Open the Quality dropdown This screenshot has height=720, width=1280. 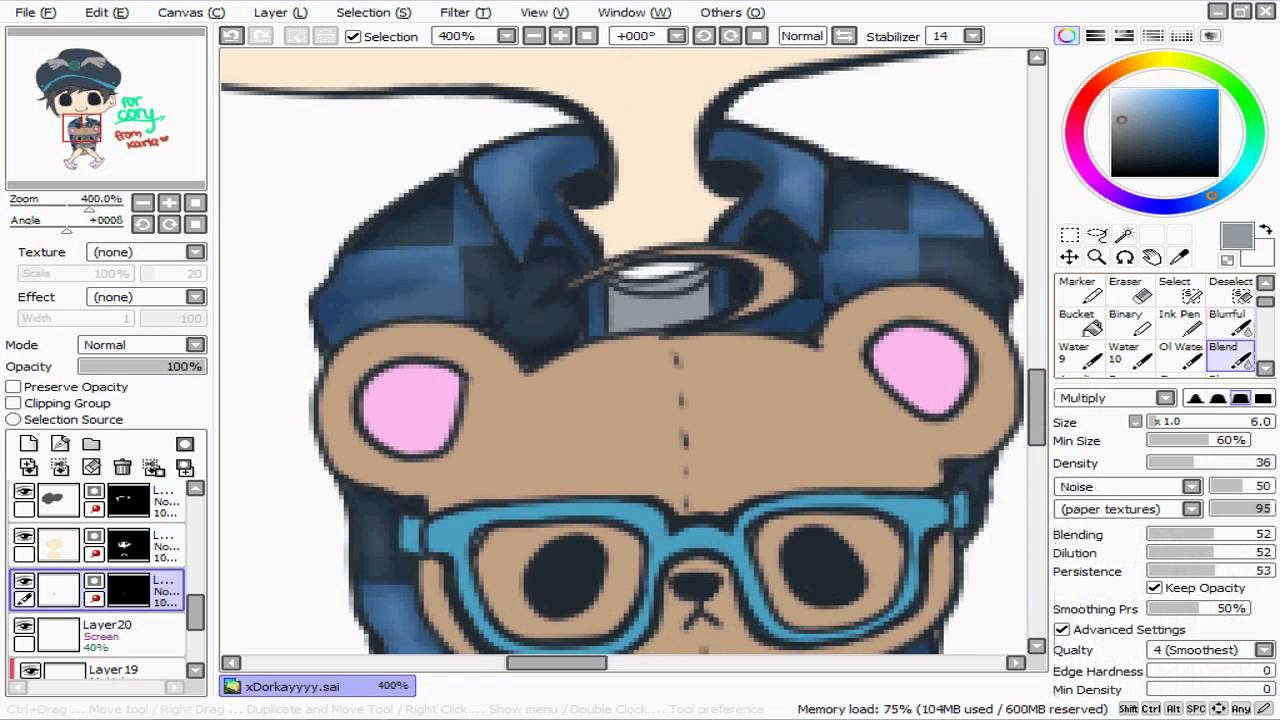pyautogui.click(x=1265, y=650)
